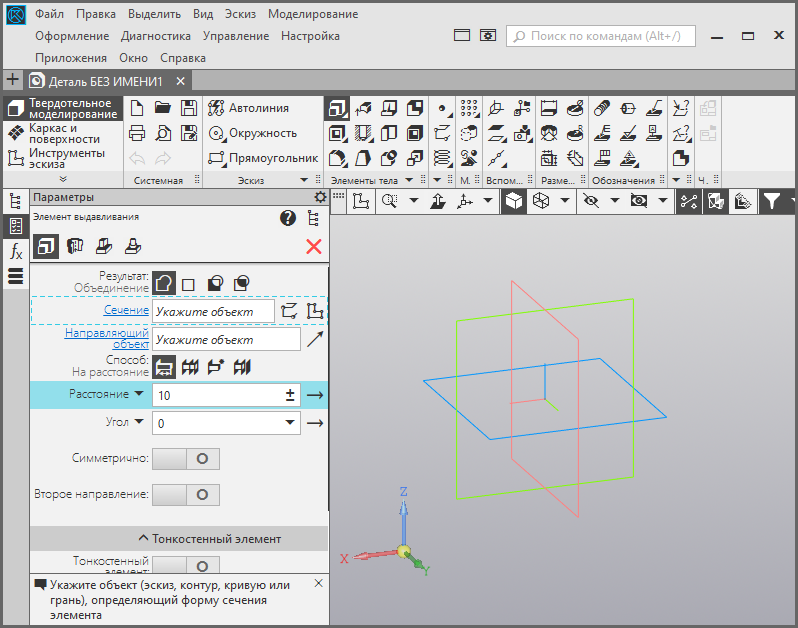Open Расстояние parameter type dropdown
This screenshot has width=798, height=628.
139,394
